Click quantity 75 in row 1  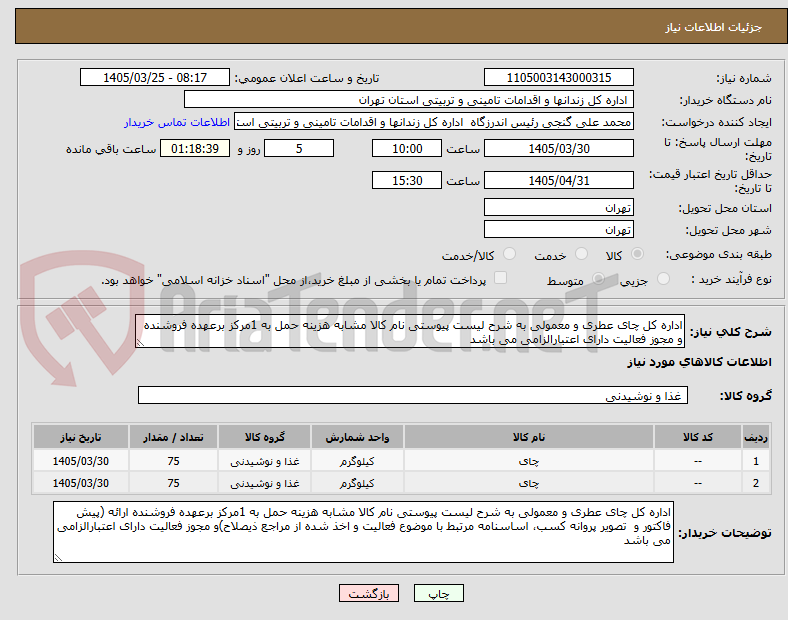(173, 461)
